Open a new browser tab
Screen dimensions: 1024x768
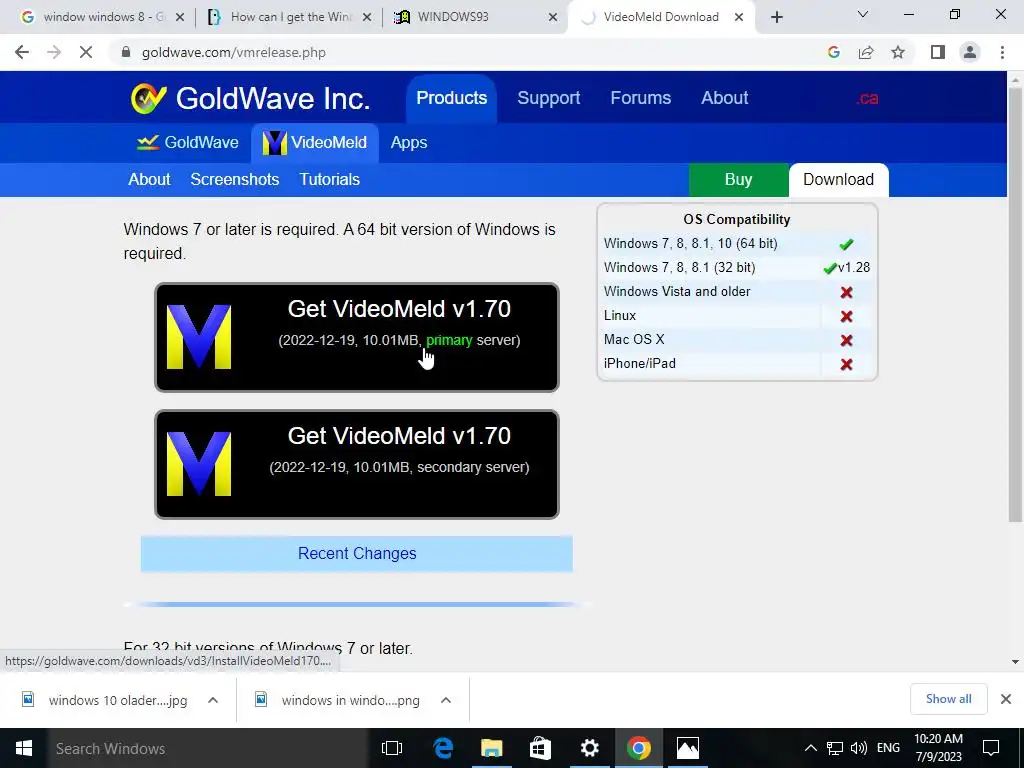click(x=776, y=17)
